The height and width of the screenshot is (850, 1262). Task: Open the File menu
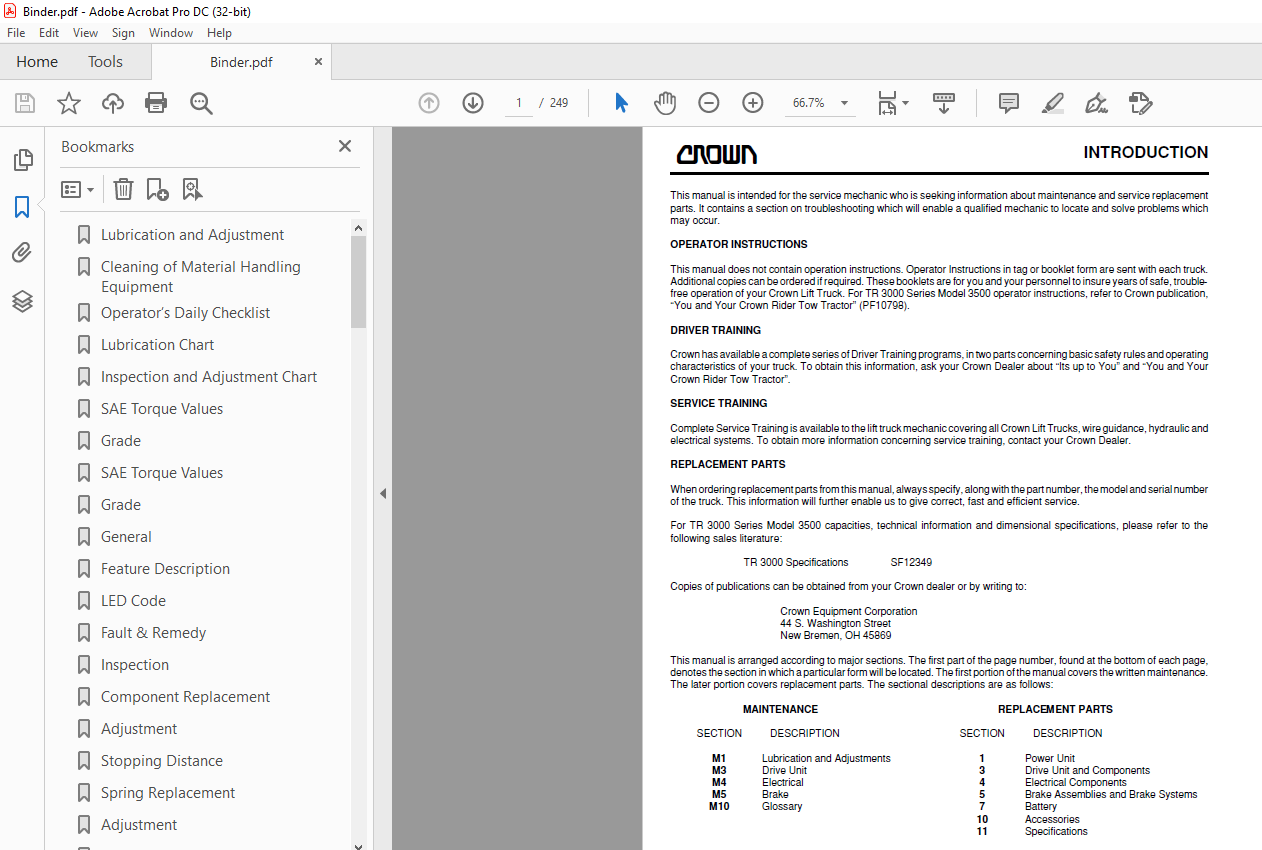coord(16,33)
